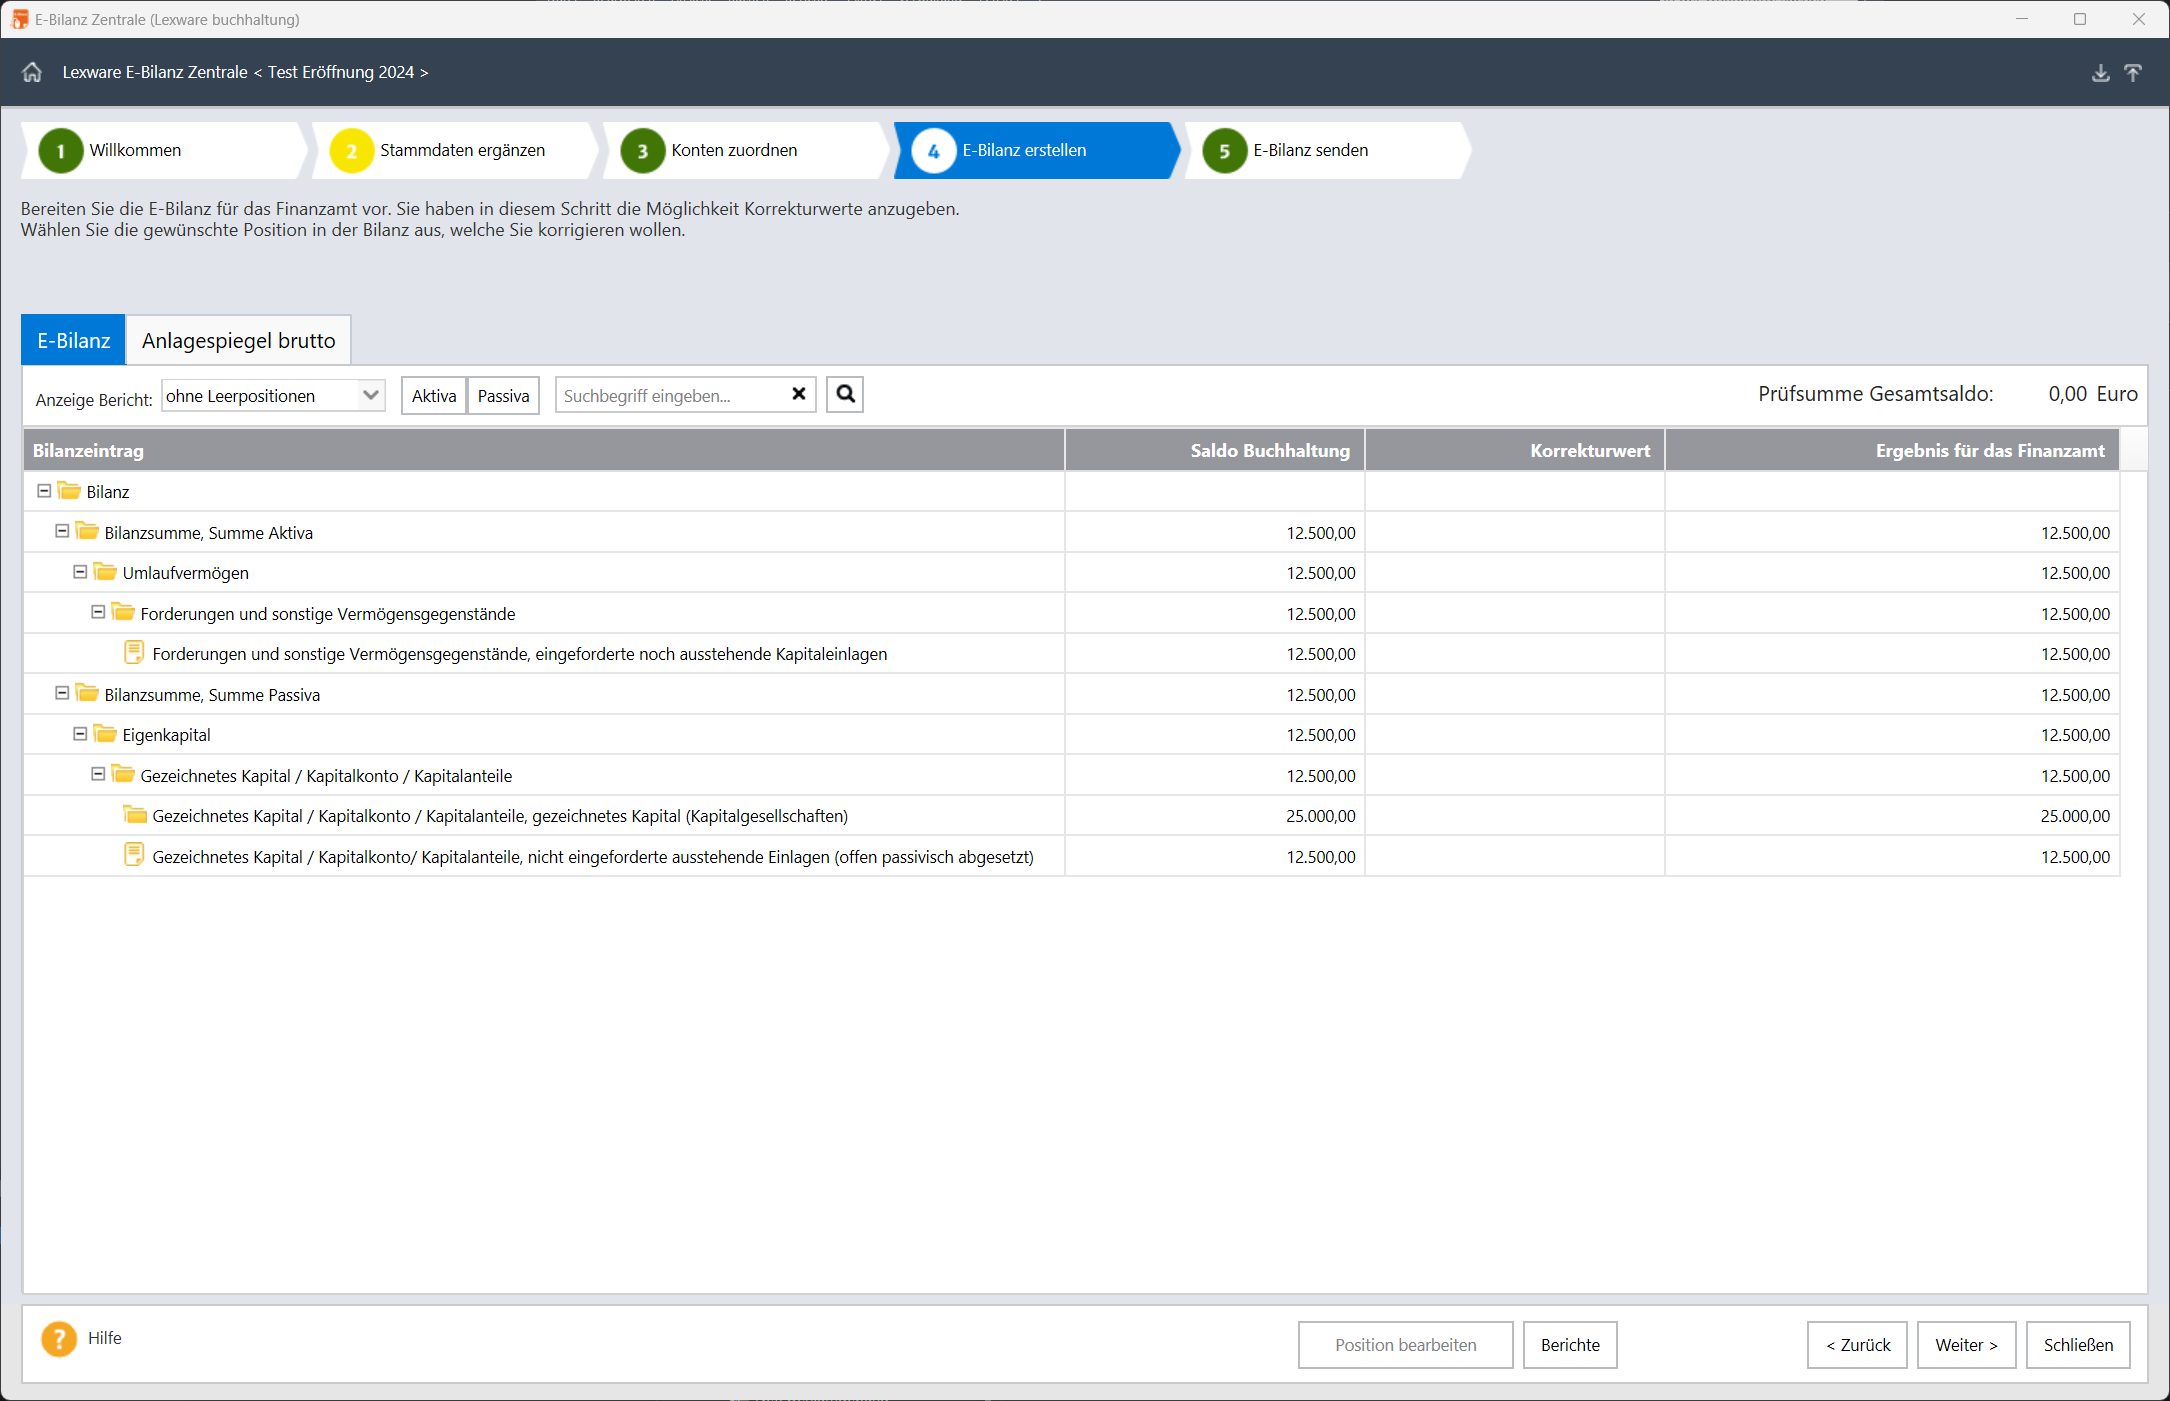Switch to Anlagespiegel brutto tab
This screenshot has width=2170, height=1401.
click(238, 341)
